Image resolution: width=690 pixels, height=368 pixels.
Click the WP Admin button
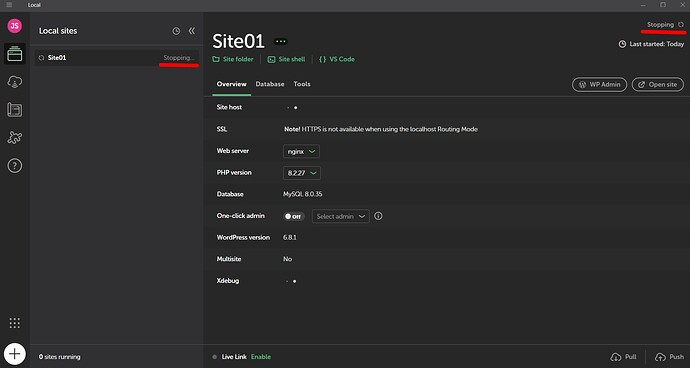coord(599,85)
